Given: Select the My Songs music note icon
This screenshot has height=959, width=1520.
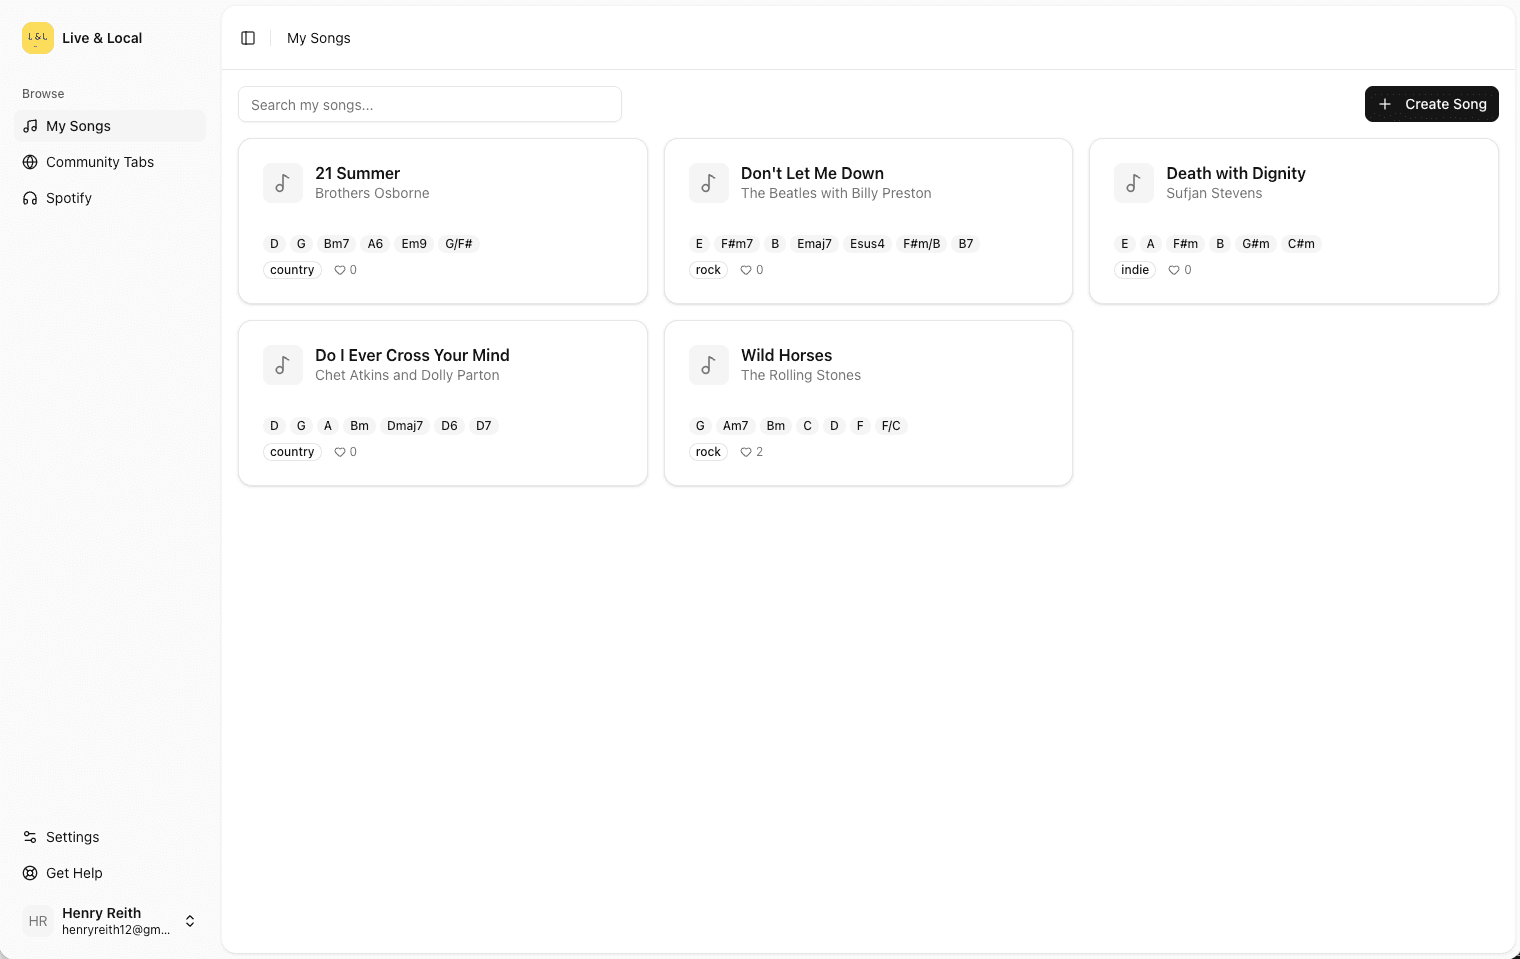Looking at the screenshot, I should coord(29,126).
